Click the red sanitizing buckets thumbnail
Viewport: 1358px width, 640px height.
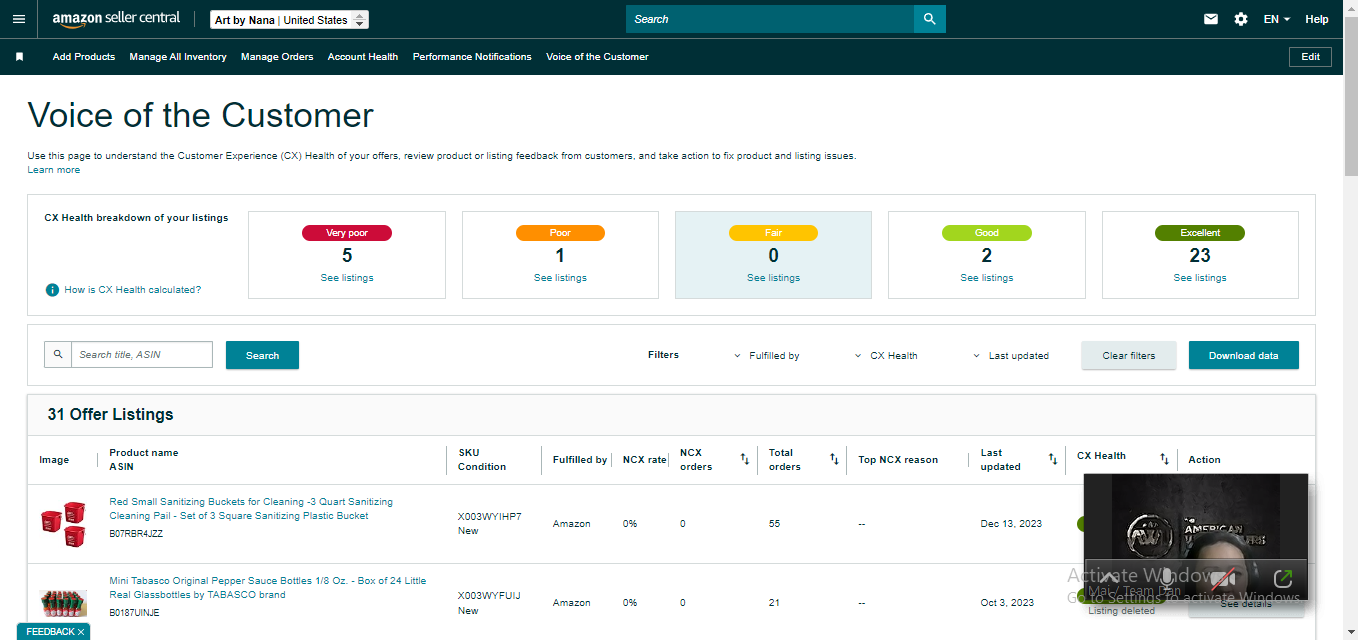pos(64,523)
